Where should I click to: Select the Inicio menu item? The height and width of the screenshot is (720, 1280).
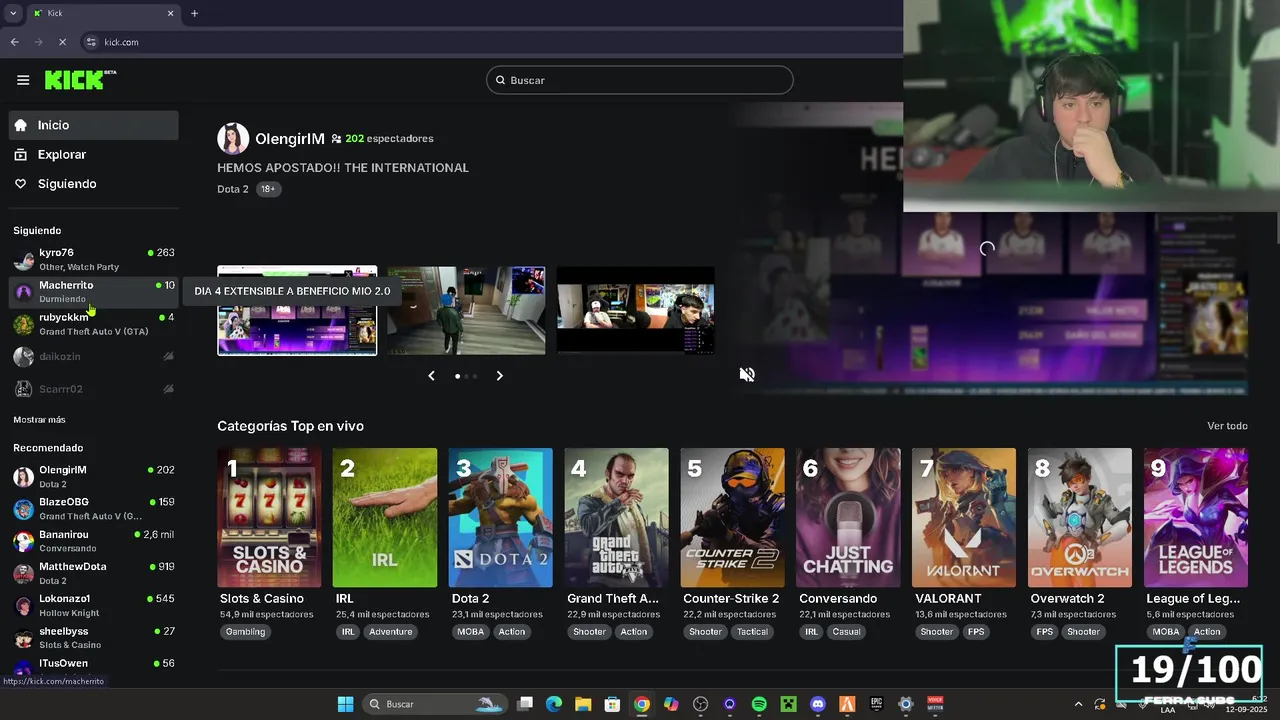pyautogui.click(x=94, y=125)
